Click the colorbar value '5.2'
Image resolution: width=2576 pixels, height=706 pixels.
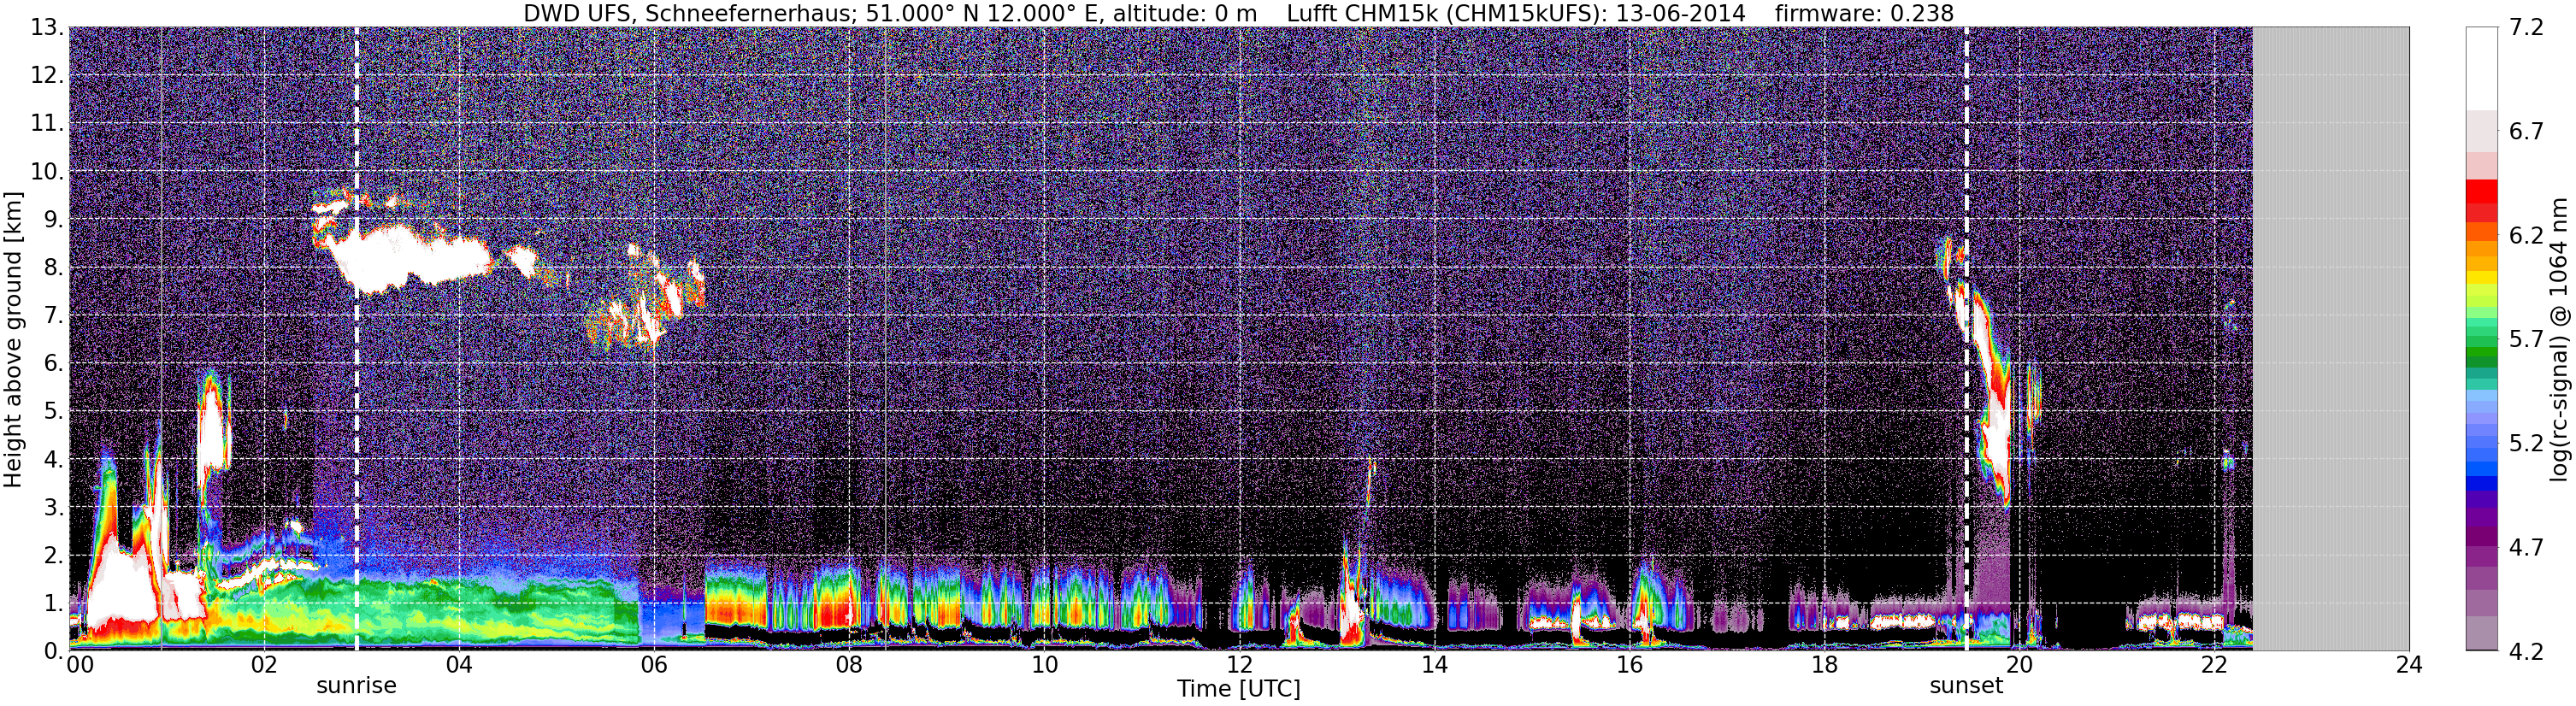[2526, 444]
